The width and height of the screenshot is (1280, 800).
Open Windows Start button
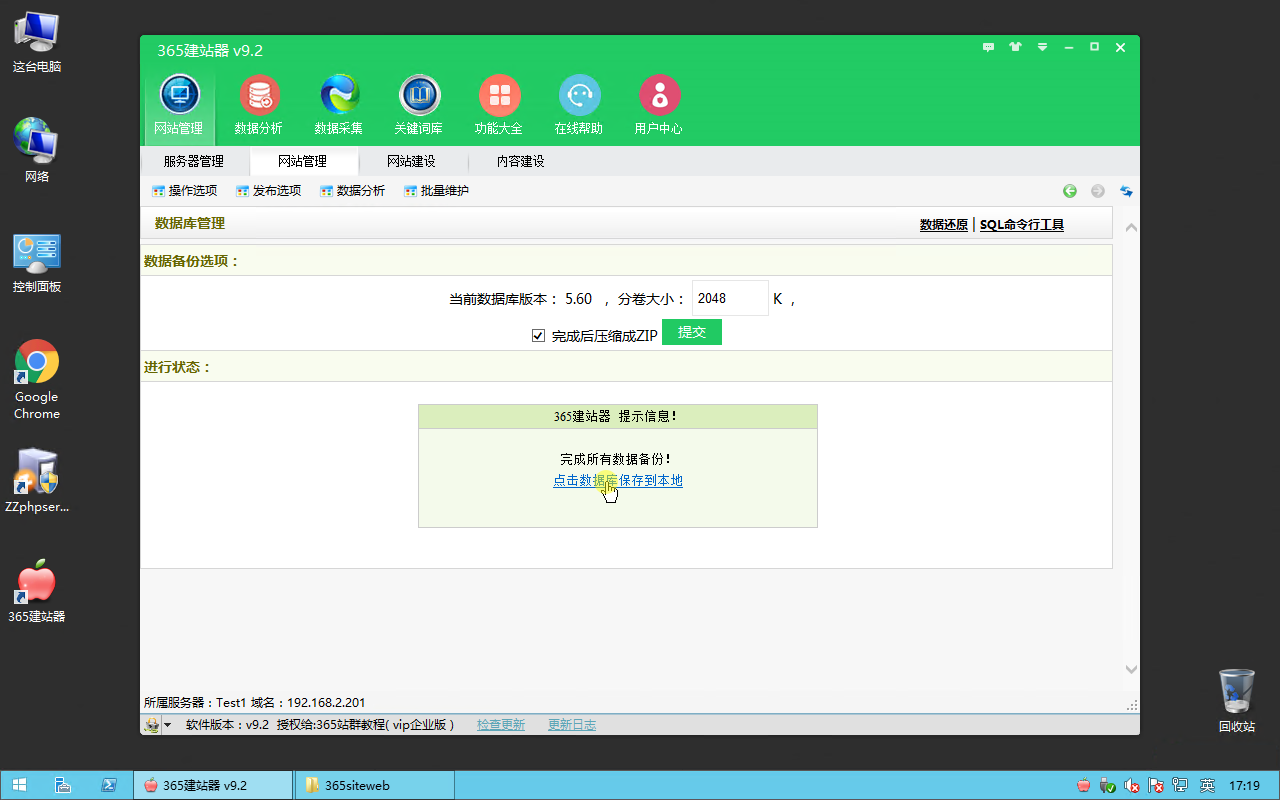19,785
